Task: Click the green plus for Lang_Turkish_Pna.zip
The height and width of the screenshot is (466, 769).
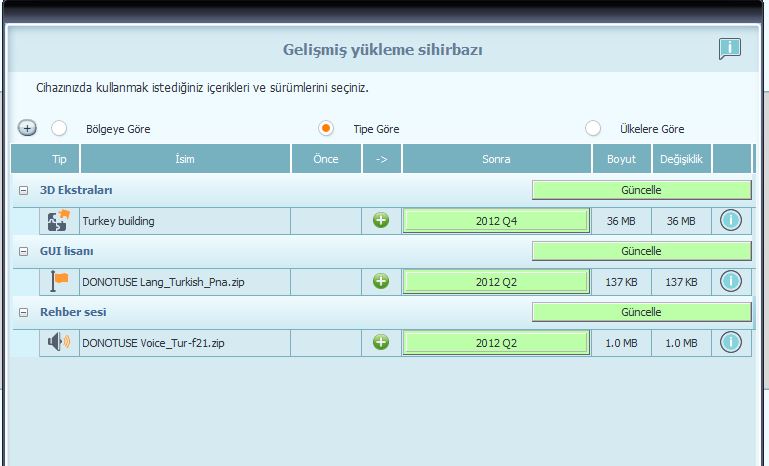Action: pyautogui.click(x=381, y=281)
